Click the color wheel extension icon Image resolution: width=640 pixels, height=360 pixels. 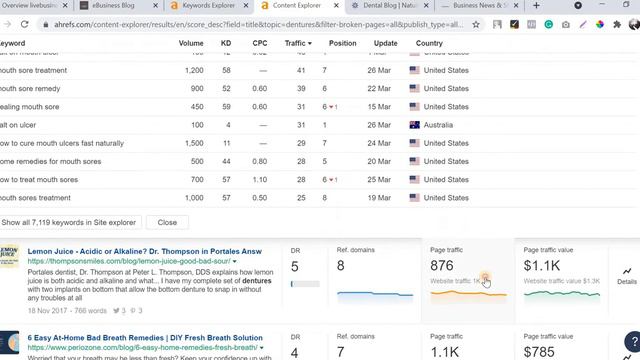[x=600, y=24]
